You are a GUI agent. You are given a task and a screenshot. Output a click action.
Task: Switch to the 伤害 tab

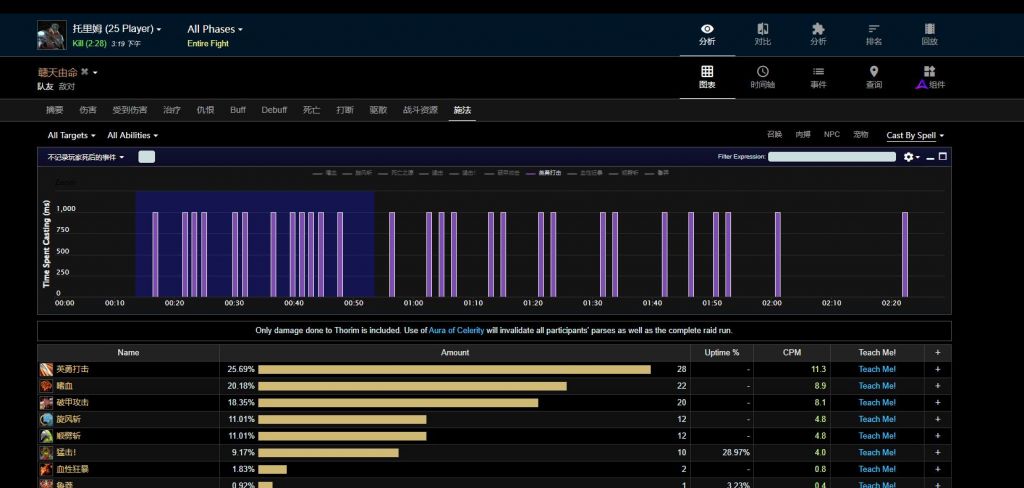pos(88,110)
